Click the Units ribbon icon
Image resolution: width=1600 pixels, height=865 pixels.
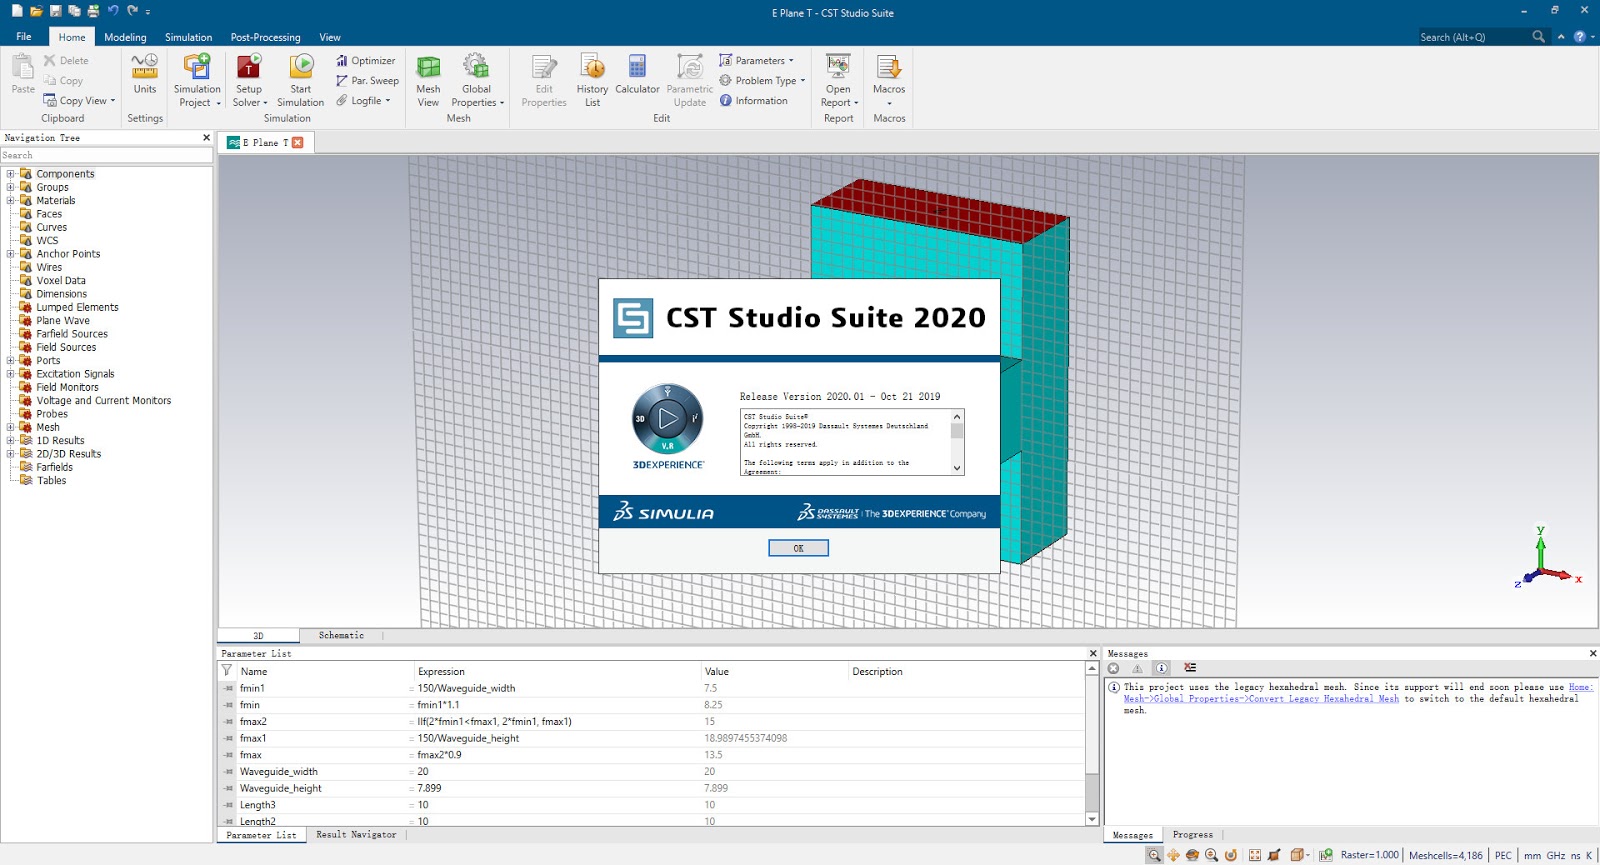pyautogui.click(x=145, y=67)
